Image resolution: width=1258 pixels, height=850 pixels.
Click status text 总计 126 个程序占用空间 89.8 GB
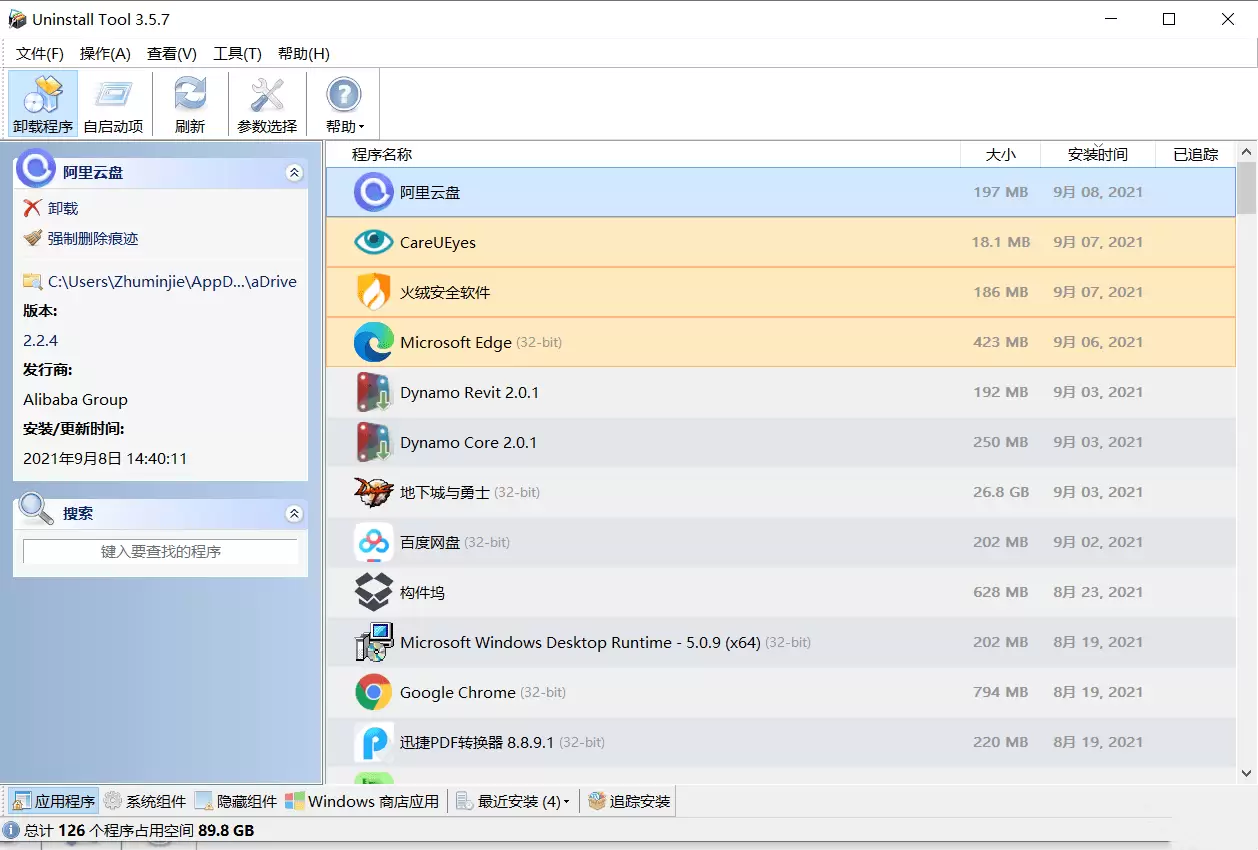[x=139, y=830]
